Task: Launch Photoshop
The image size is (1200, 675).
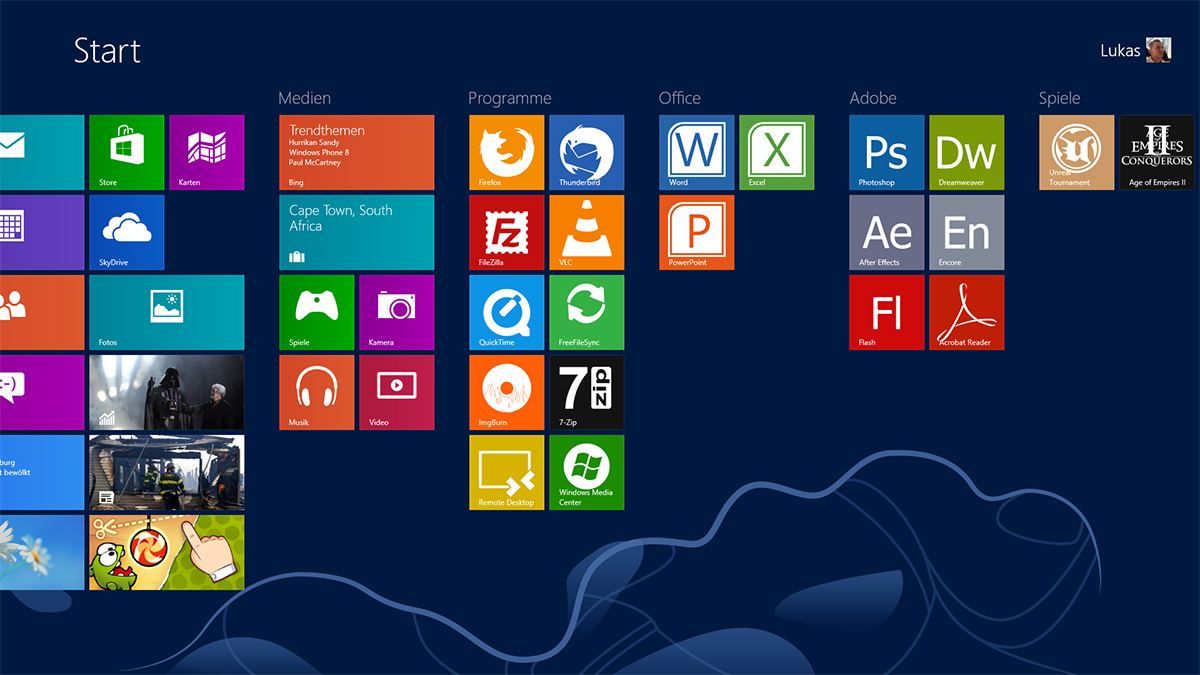Action: (886, 152)
